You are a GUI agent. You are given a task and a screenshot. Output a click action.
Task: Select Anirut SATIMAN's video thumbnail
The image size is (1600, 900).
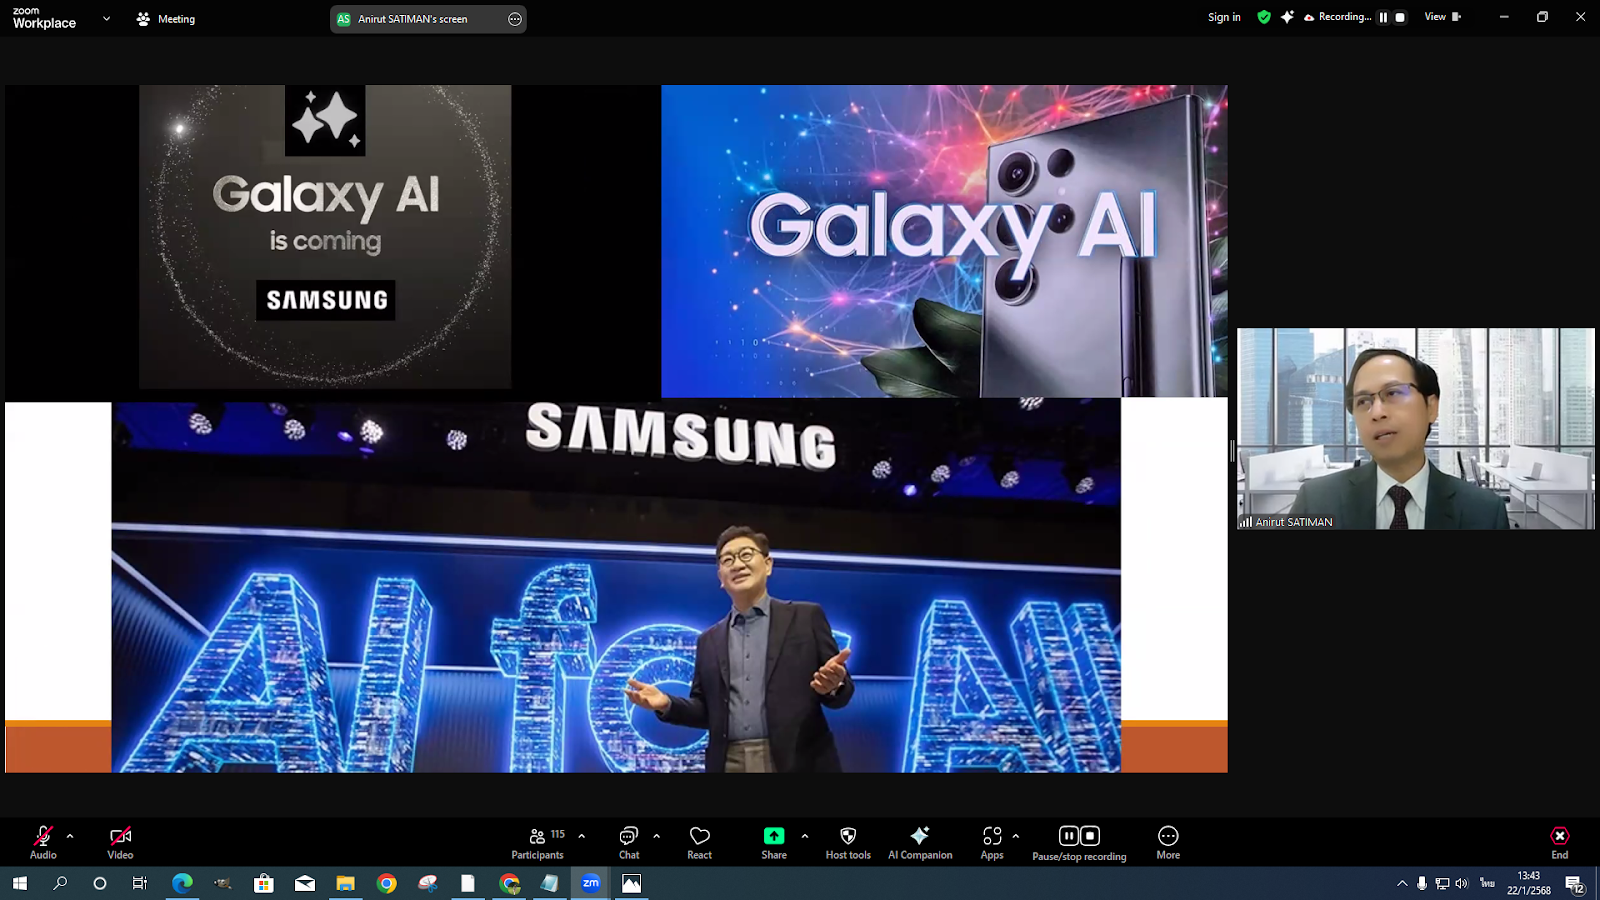pyautogui.click(x=1416, y=429)
